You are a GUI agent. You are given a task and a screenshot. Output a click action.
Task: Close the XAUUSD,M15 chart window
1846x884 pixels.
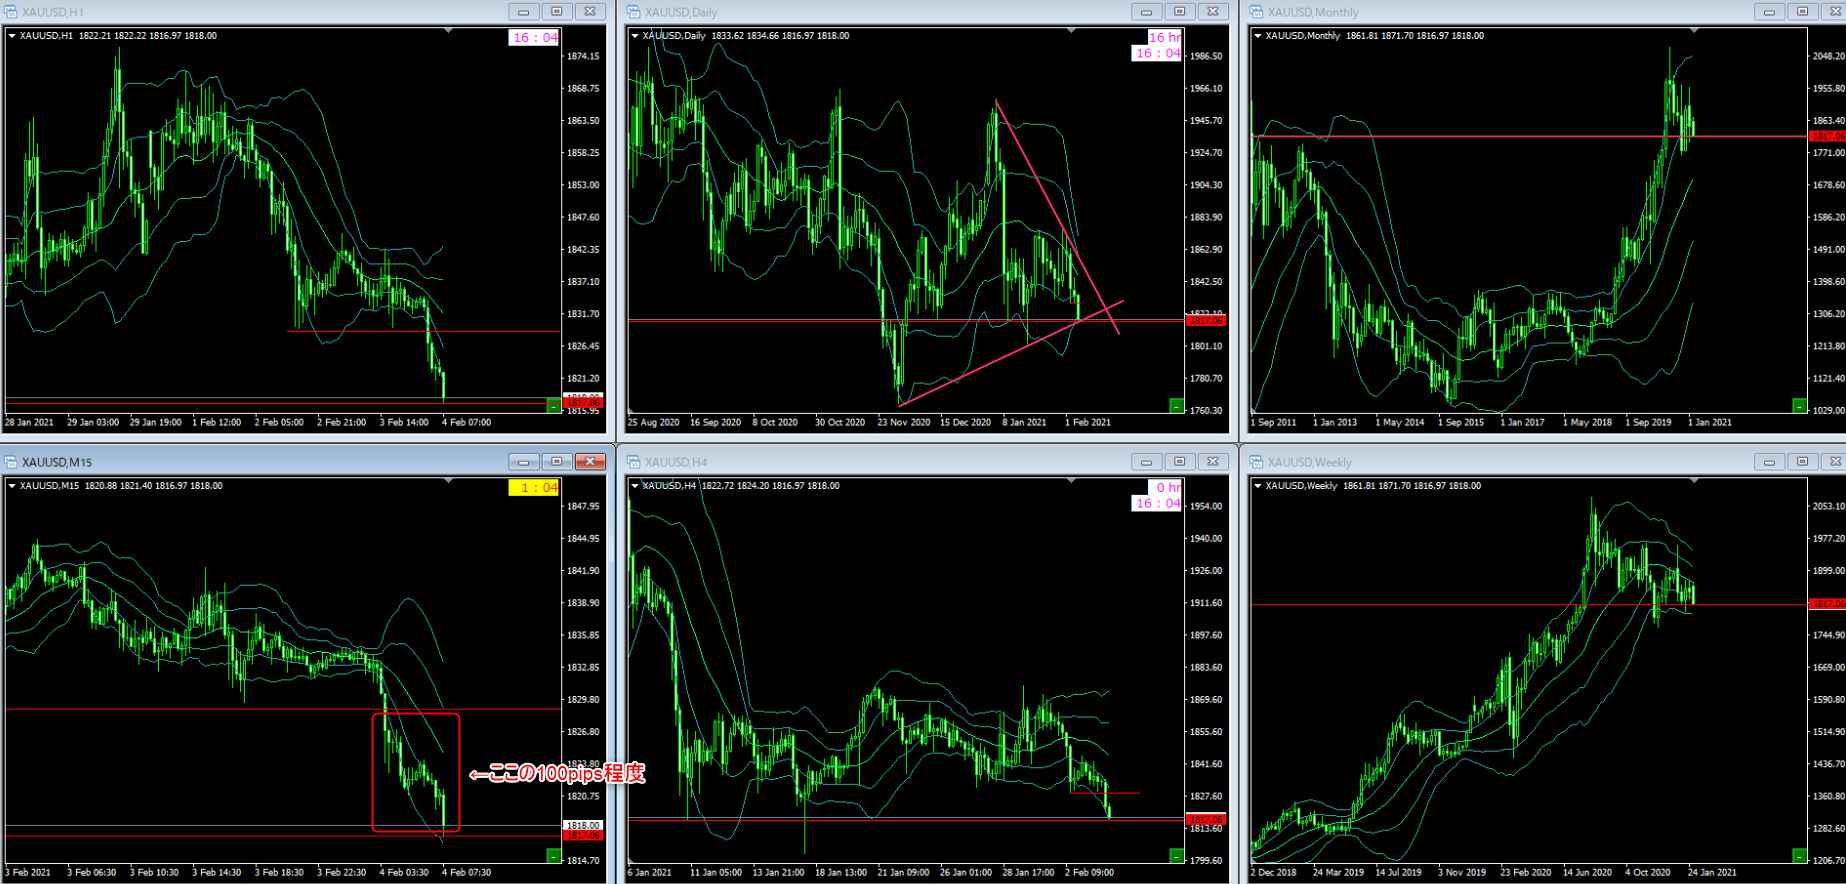point(590,462)
